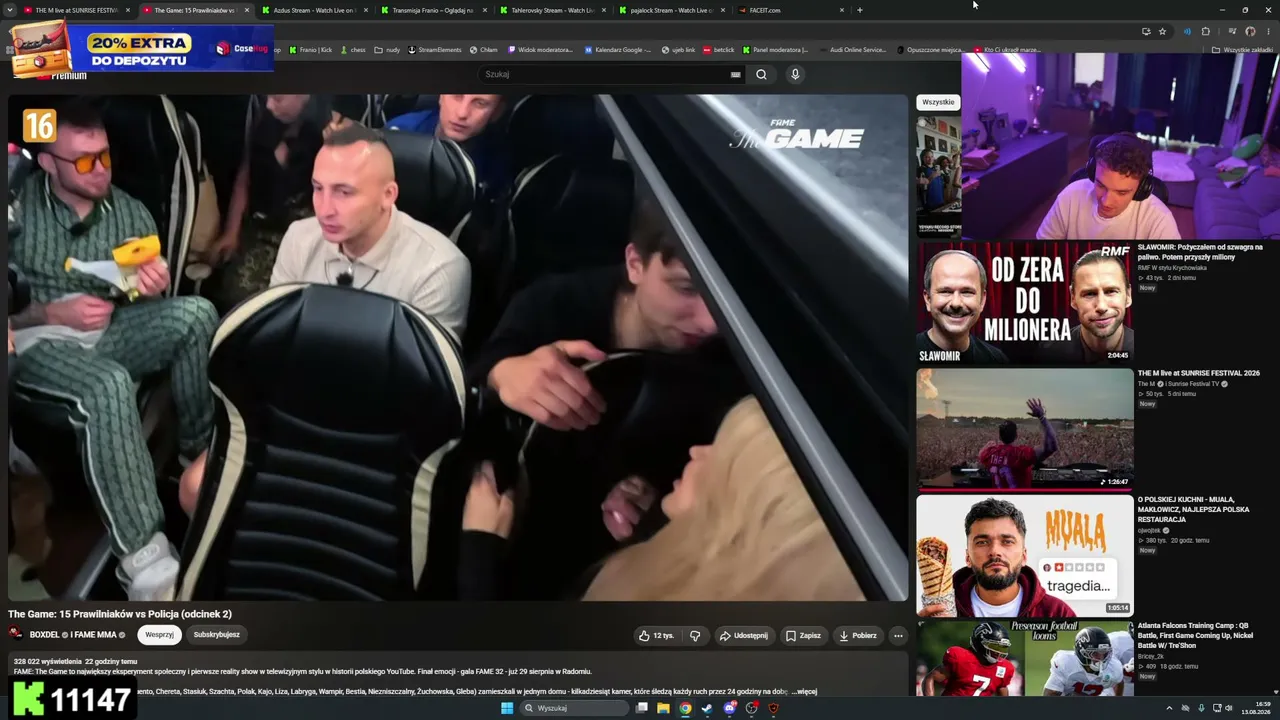Click the Wesprzyj button
This screenshot has height=720, width=1280.
[x=159, y=635]
